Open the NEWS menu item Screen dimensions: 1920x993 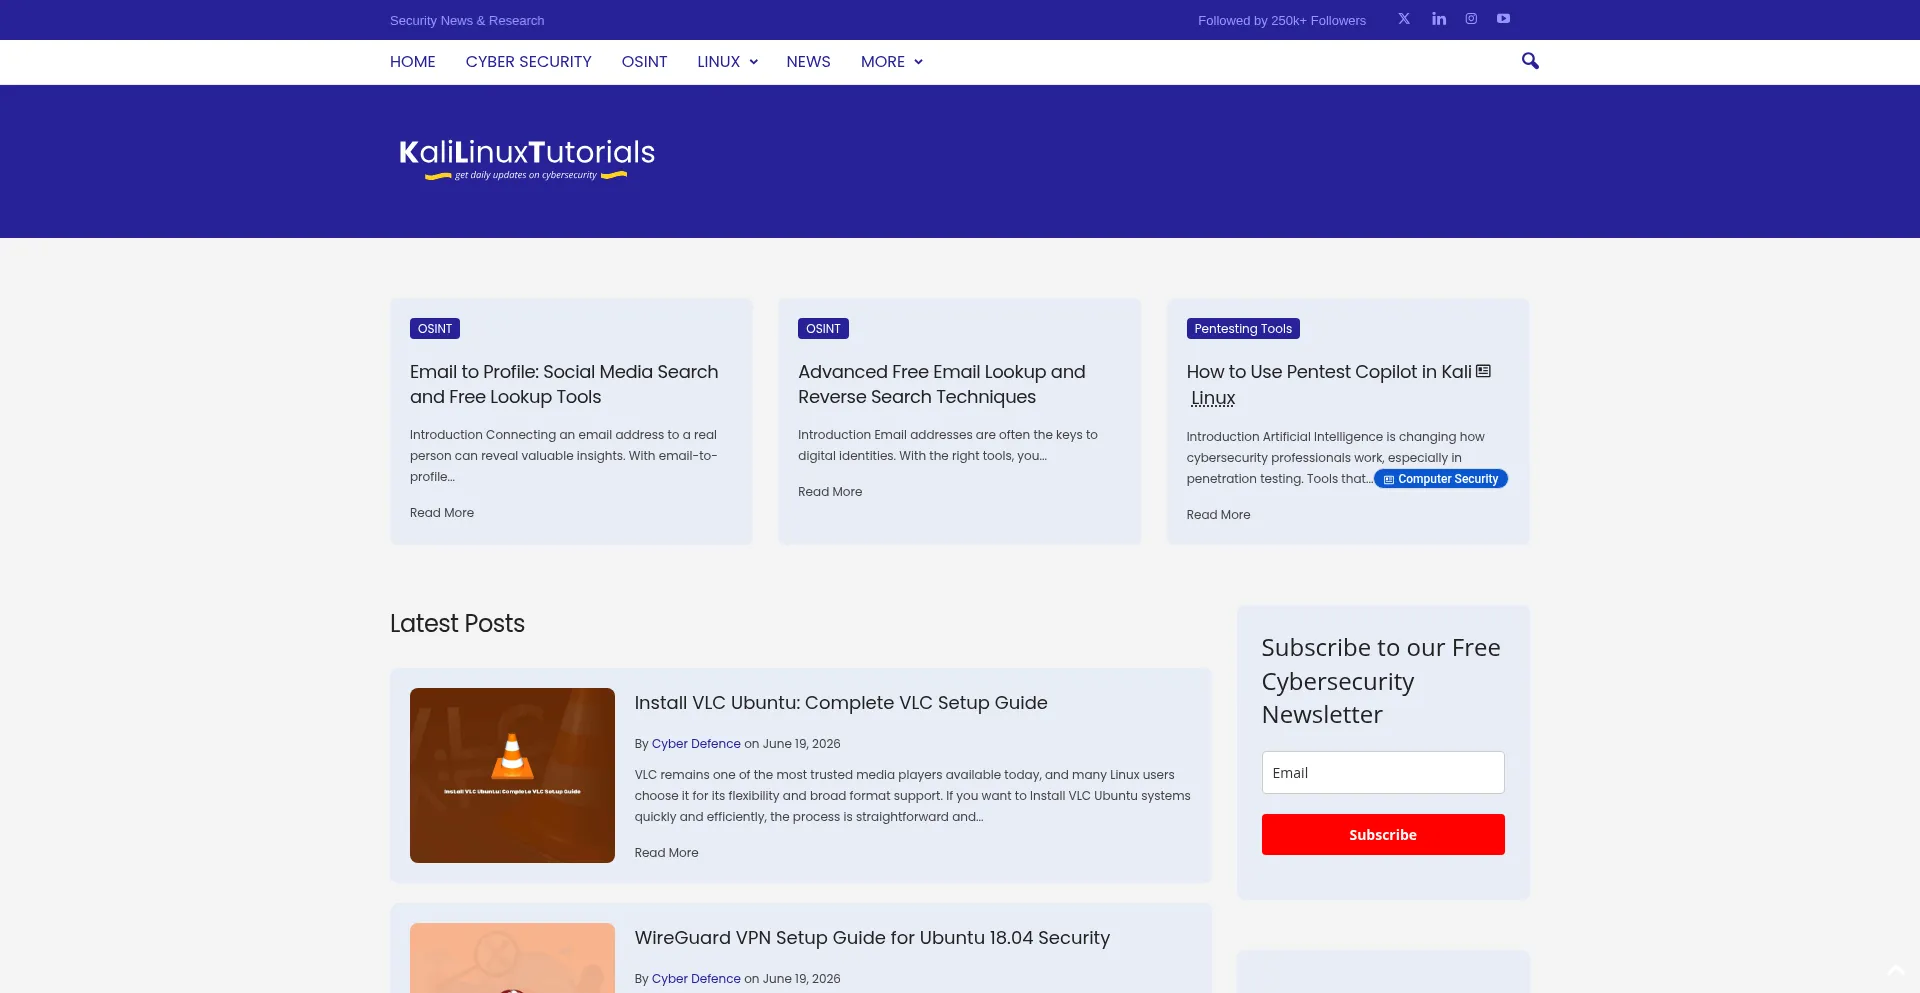(808, 62)
